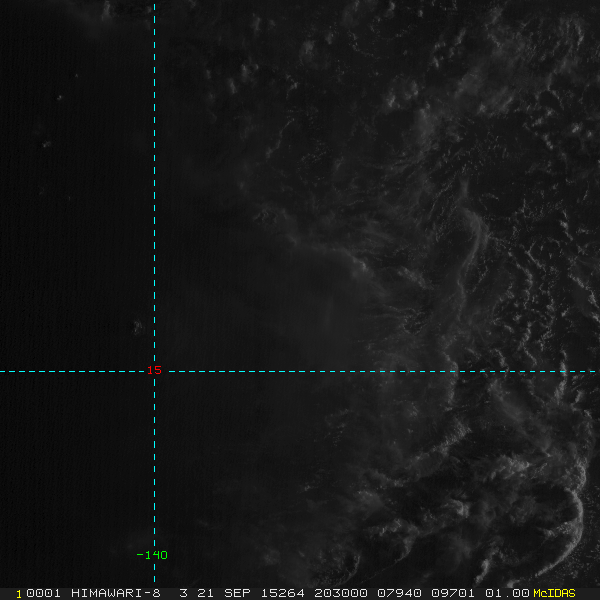The width and height of the screenshot is (600, 600).
Task: Click the 203000 time stamp
Action: coord(341,593)
